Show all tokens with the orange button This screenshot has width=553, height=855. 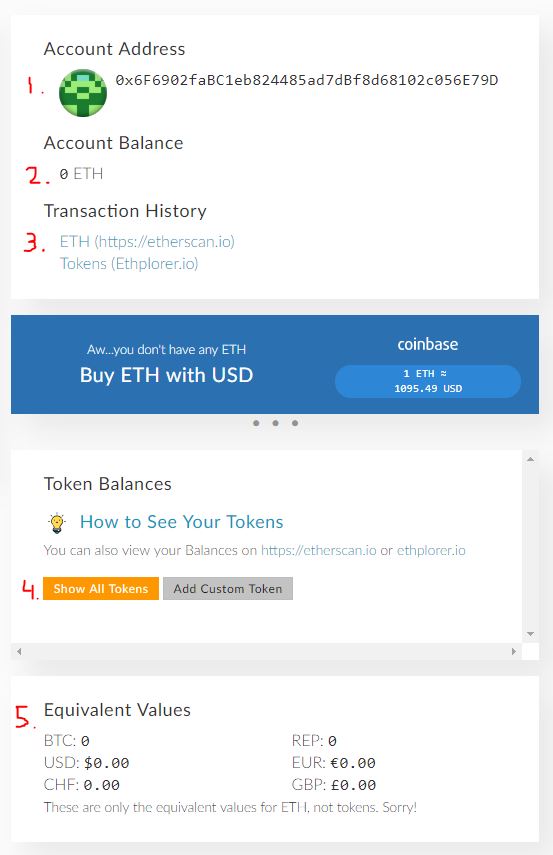[101, 588]
